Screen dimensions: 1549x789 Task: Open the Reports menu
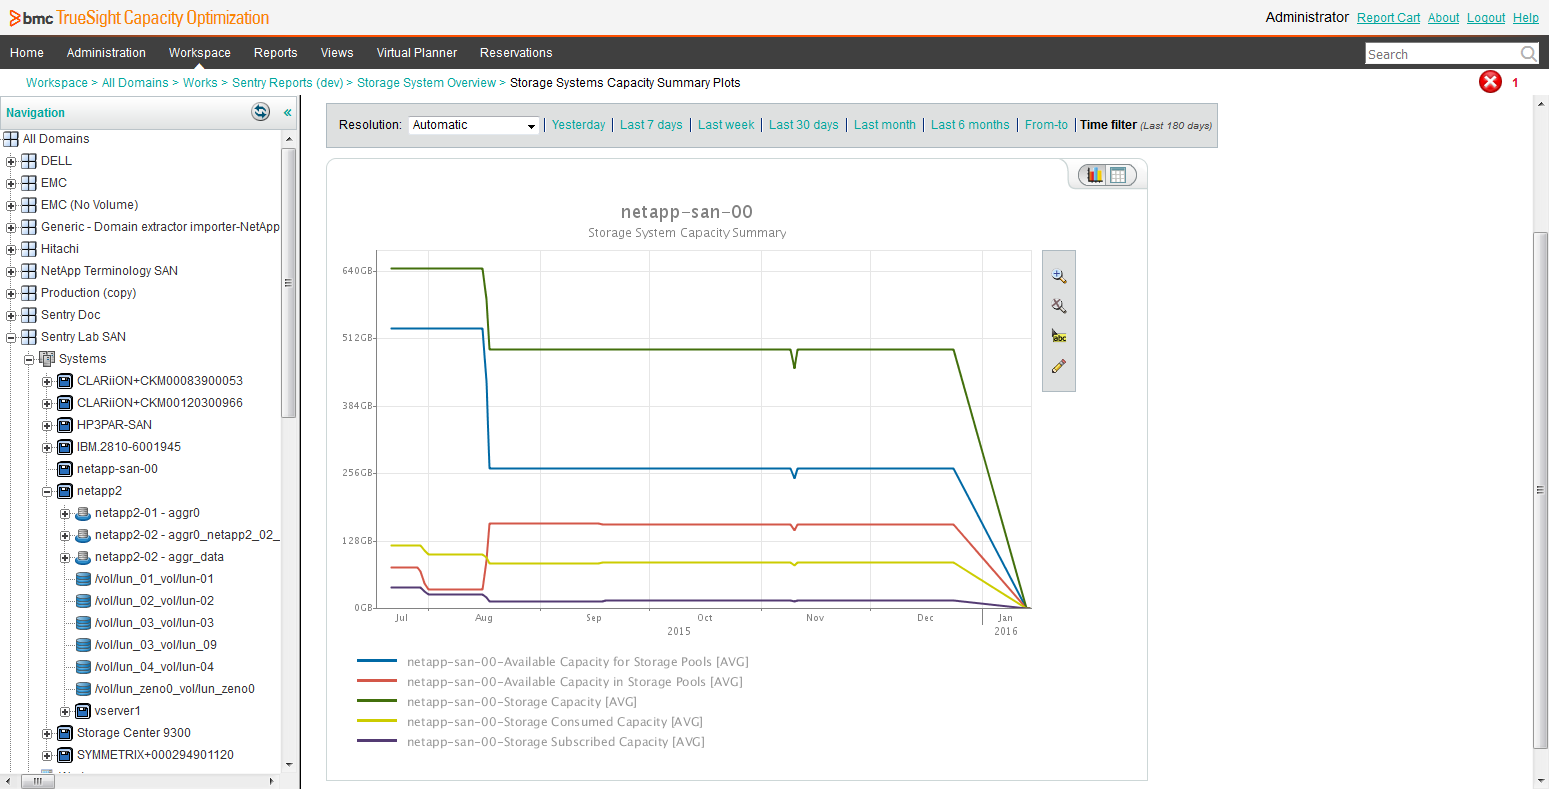(x=276, y=53)
